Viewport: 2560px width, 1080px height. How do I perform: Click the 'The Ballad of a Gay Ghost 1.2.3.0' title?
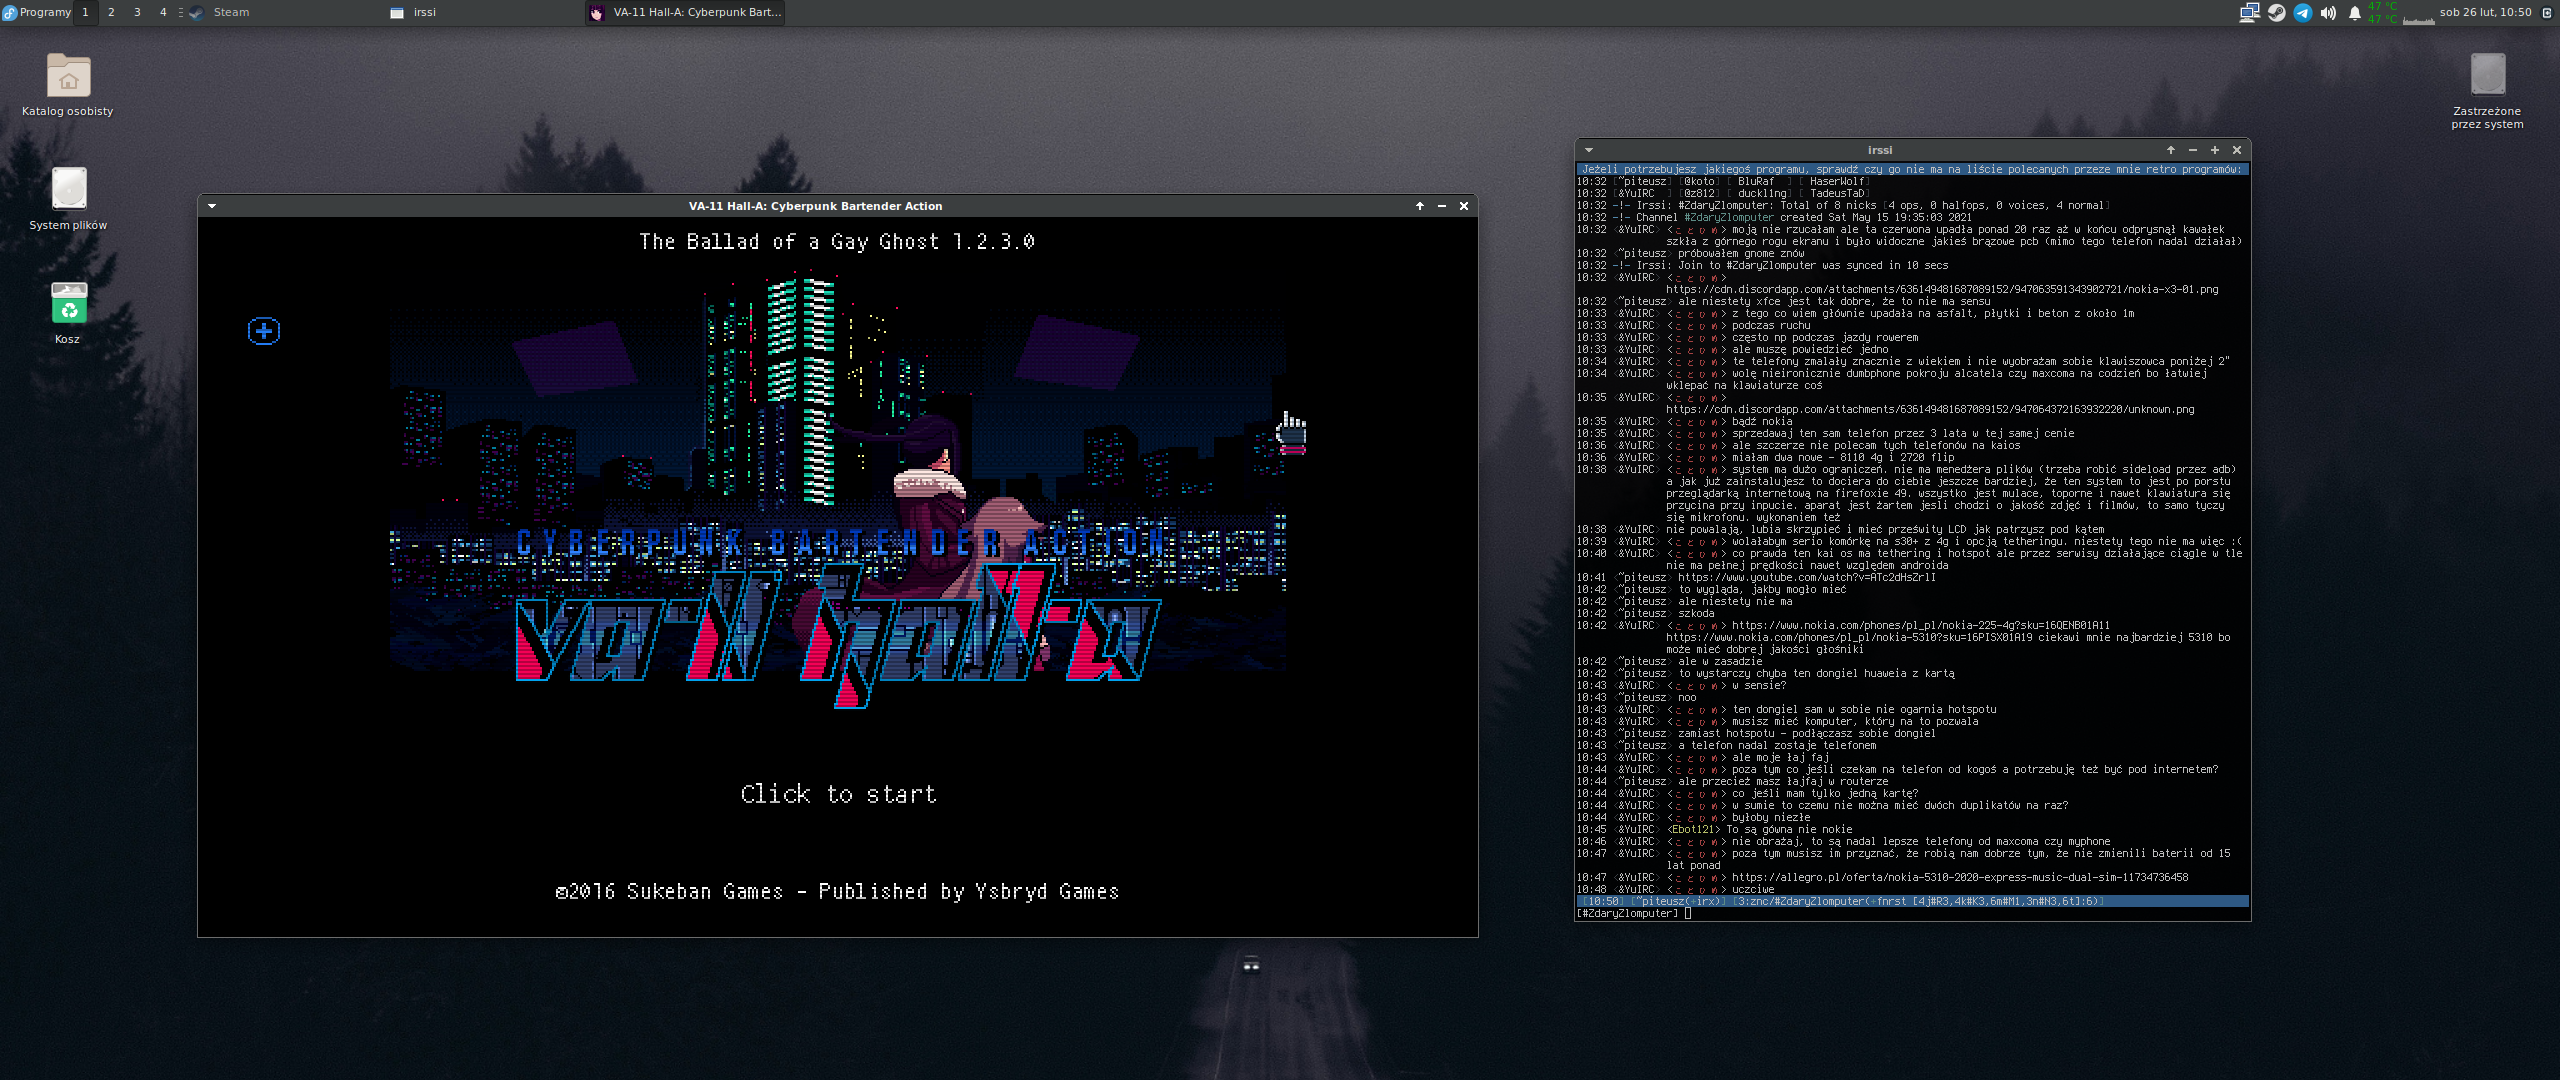tap(837, 242)
